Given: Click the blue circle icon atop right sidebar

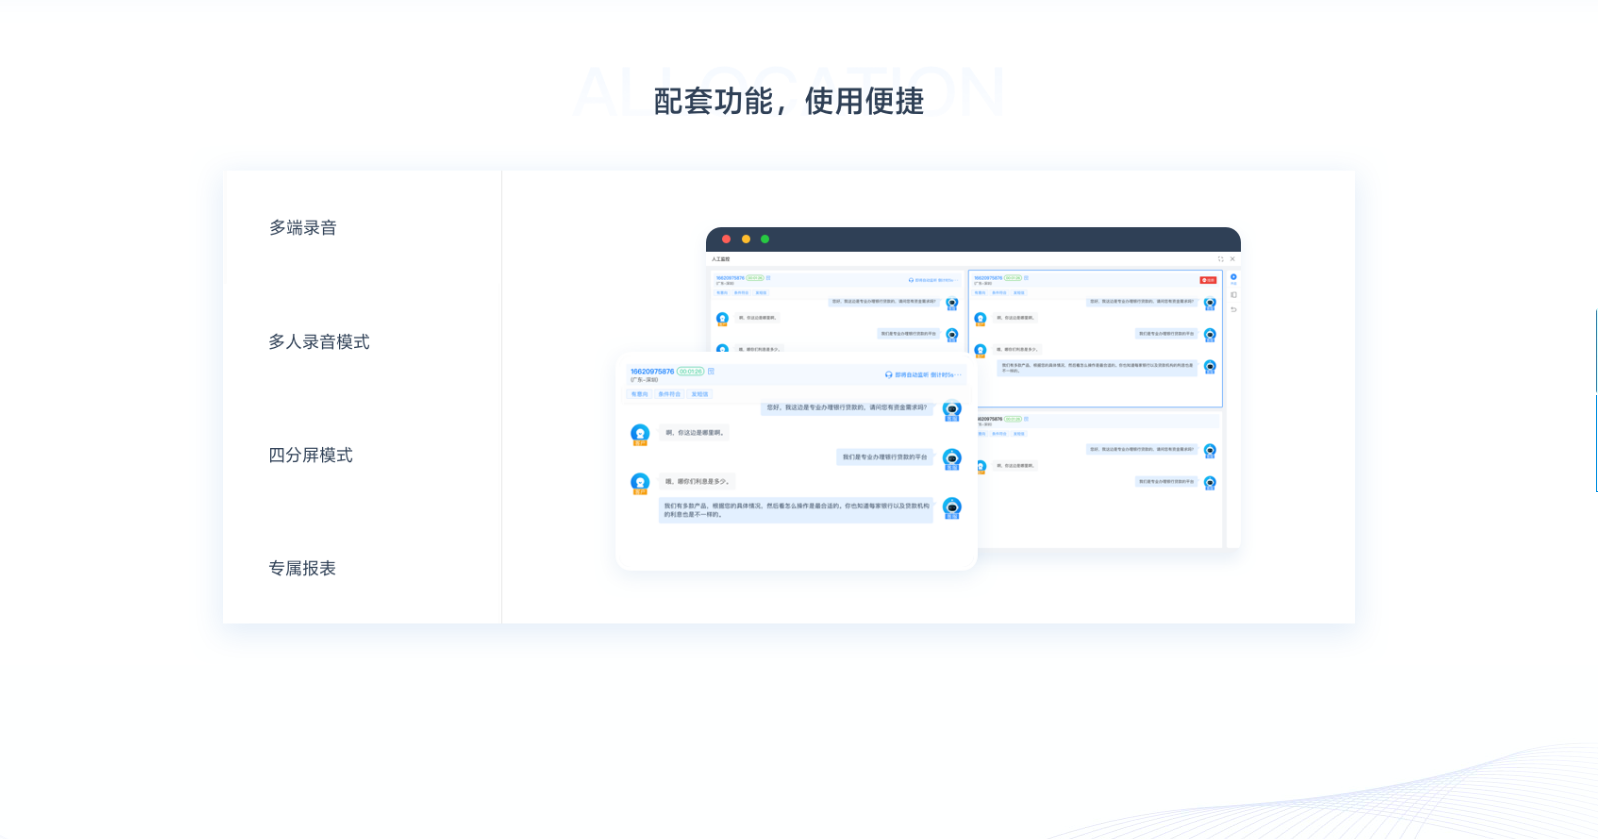Looking at the screenshot, I should click(x=1233, y=277).
